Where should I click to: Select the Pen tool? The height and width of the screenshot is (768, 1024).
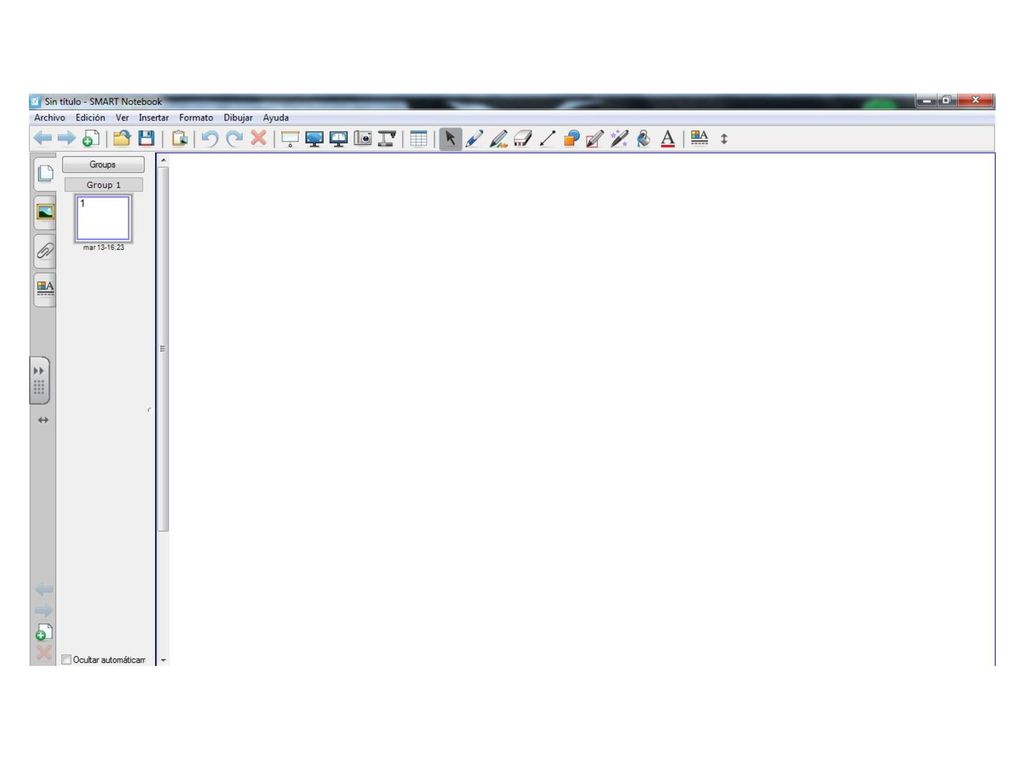click(475, 138)
